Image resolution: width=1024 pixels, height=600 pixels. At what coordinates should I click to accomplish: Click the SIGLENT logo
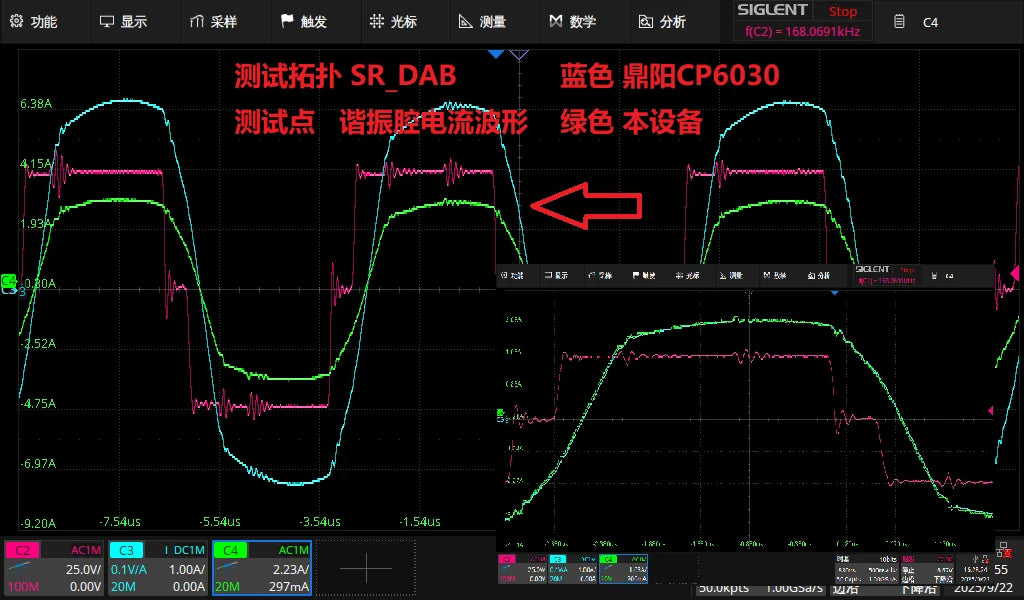point(772,10)
